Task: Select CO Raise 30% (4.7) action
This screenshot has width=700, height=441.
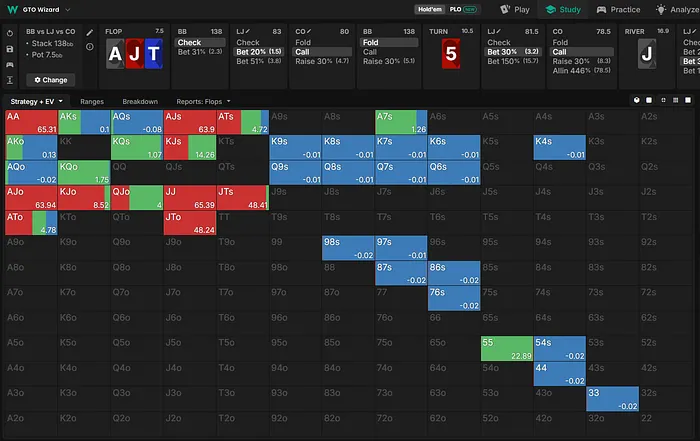Action: point(322,61)
